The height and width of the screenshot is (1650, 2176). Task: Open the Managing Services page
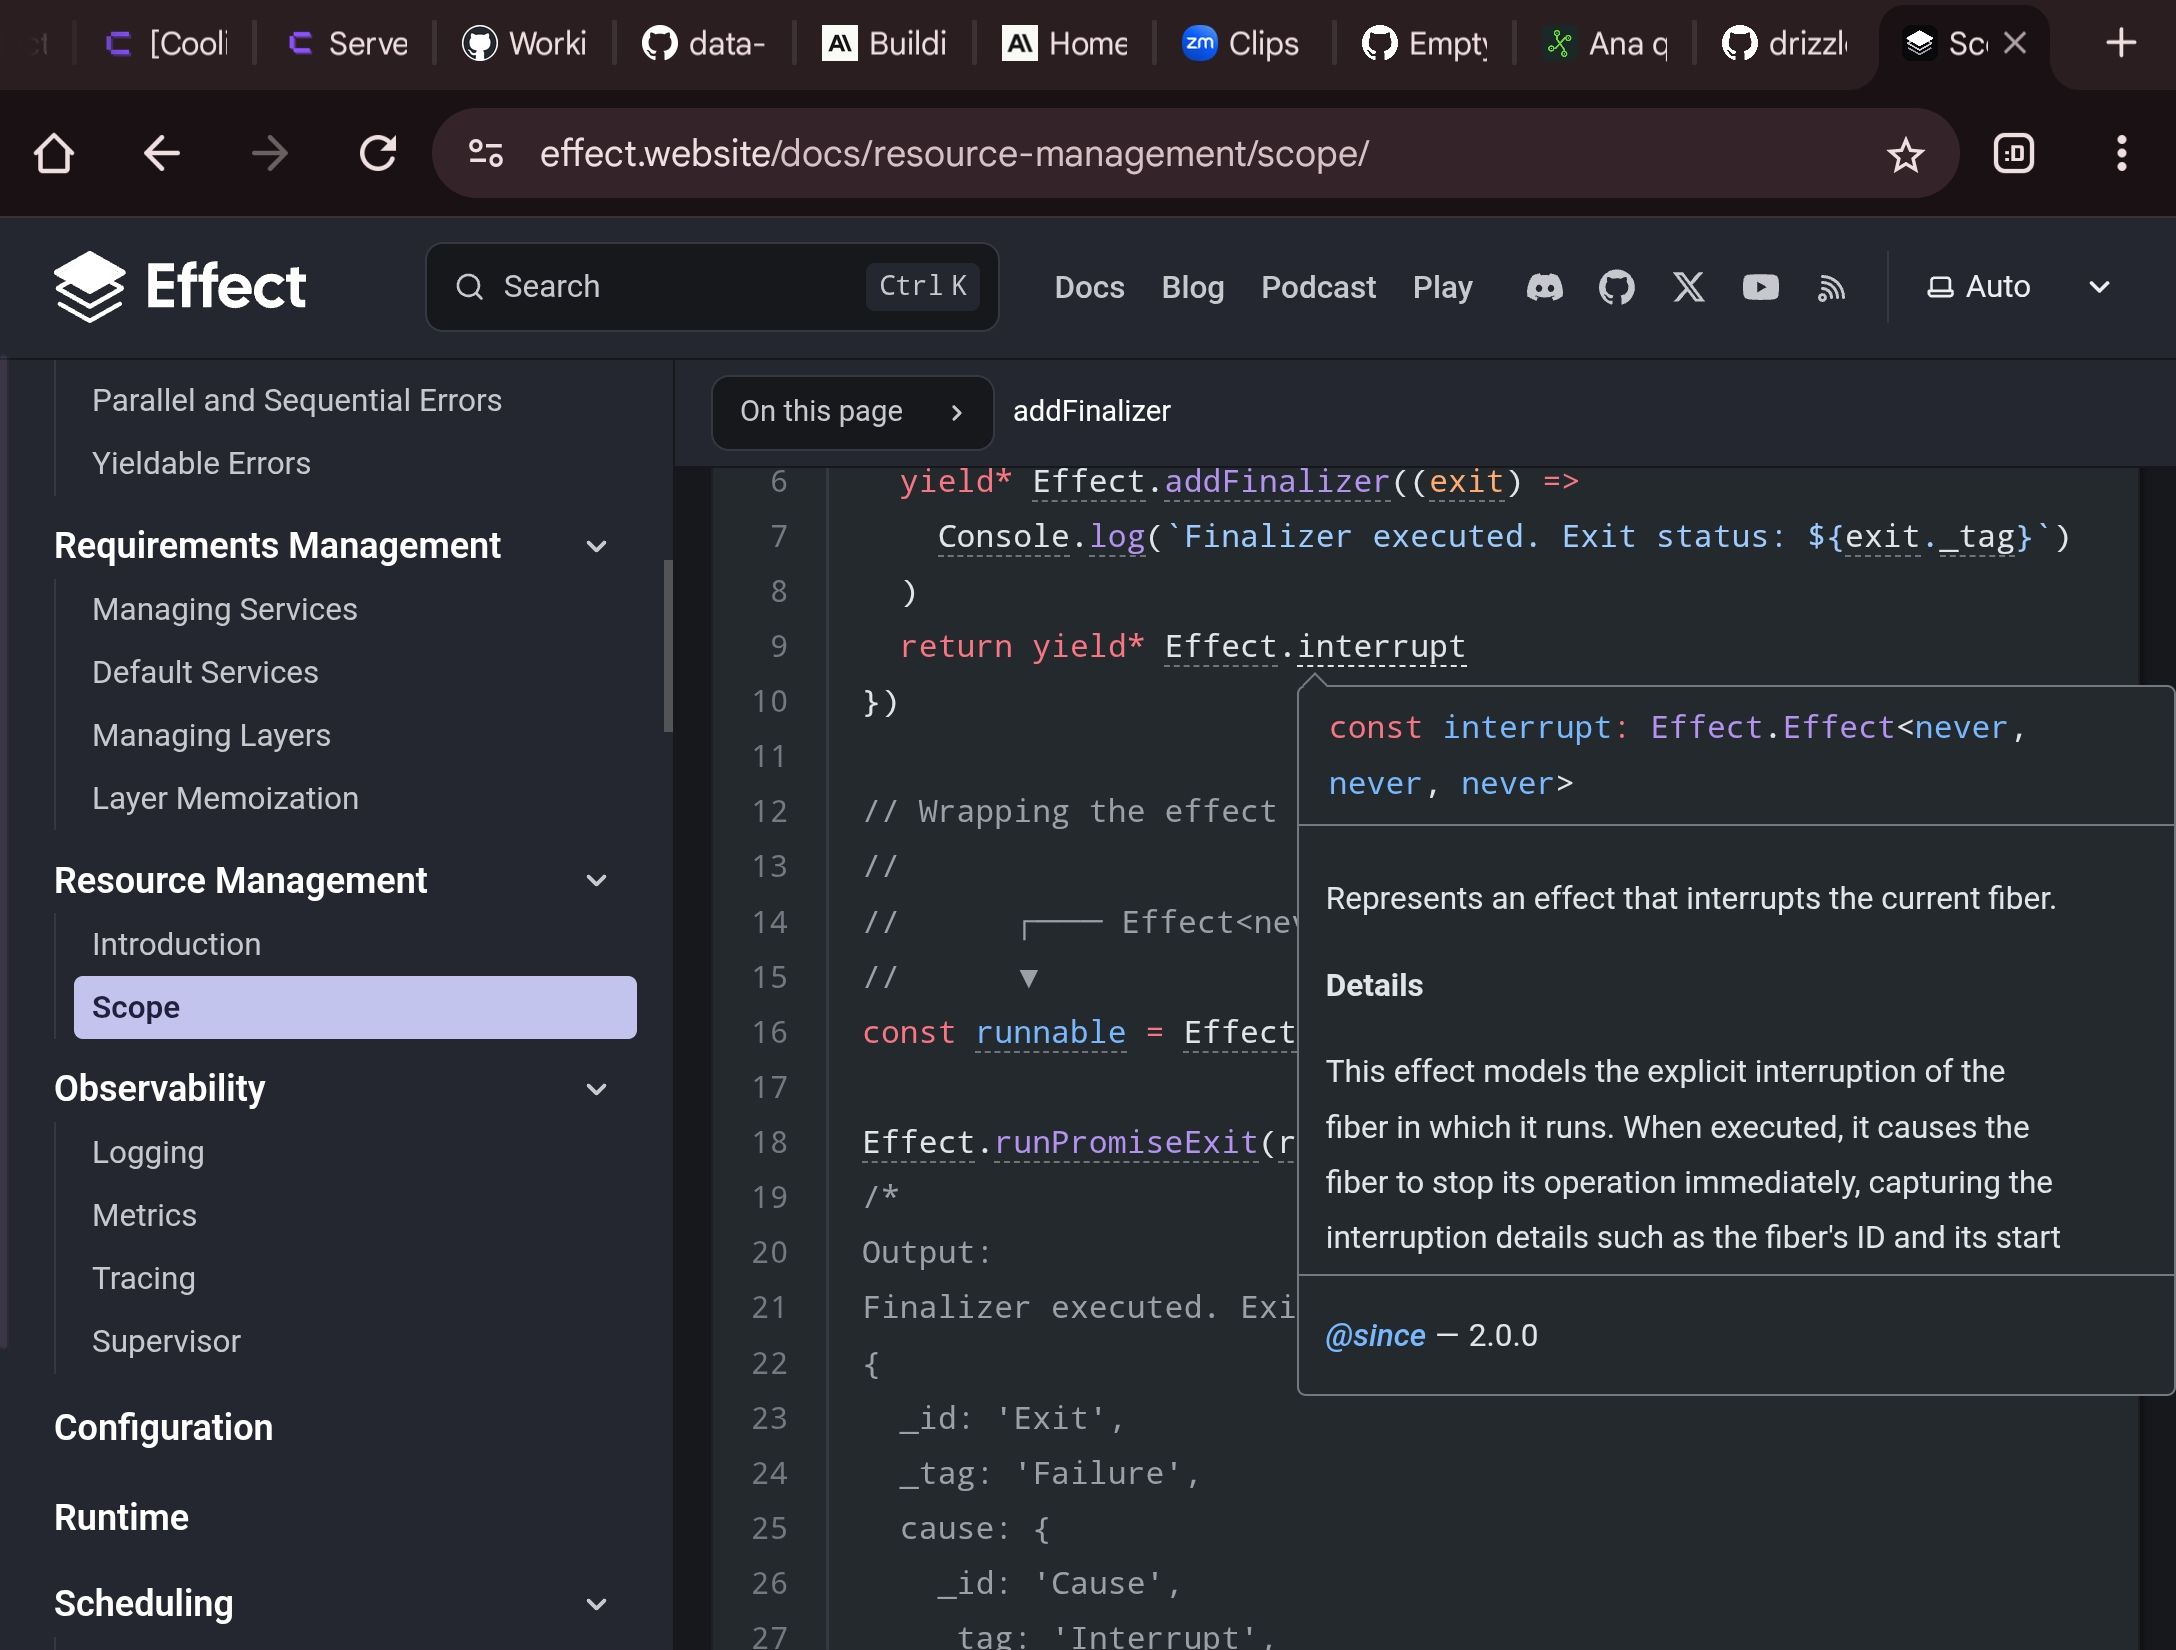coord(224,608)
